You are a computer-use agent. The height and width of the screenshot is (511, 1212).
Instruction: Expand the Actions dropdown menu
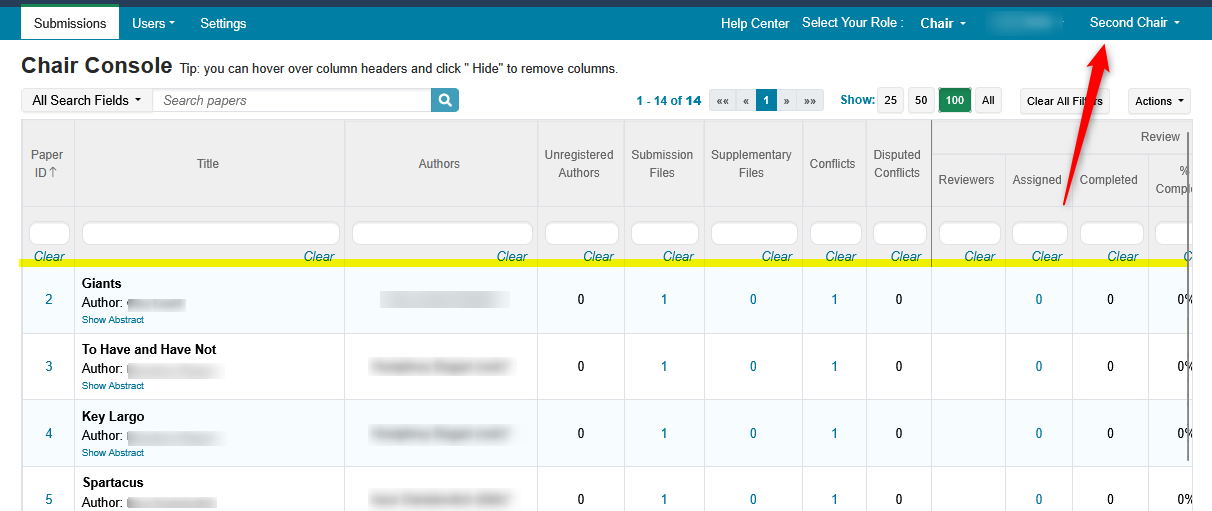1159,101
